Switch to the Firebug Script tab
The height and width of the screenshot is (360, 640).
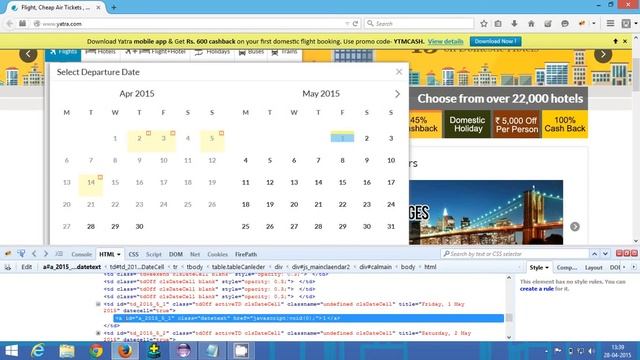pos(154,254)
